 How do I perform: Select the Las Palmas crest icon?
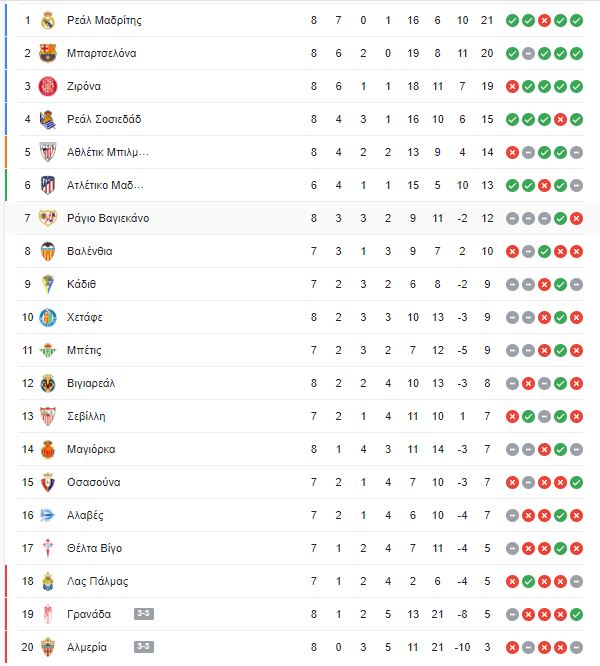click(48, 581)
